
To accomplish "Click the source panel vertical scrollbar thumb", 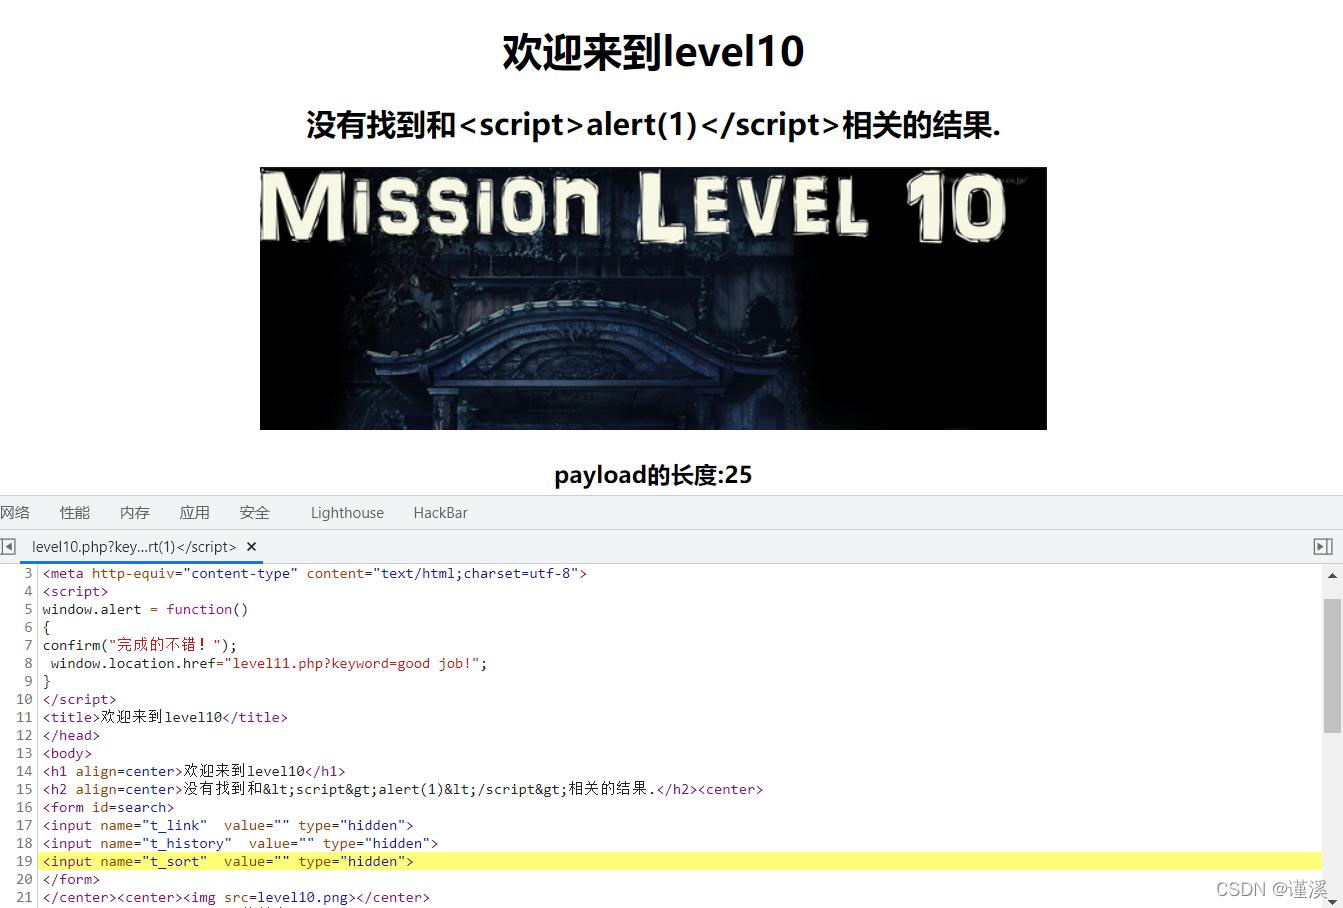I will (1332, 666).
